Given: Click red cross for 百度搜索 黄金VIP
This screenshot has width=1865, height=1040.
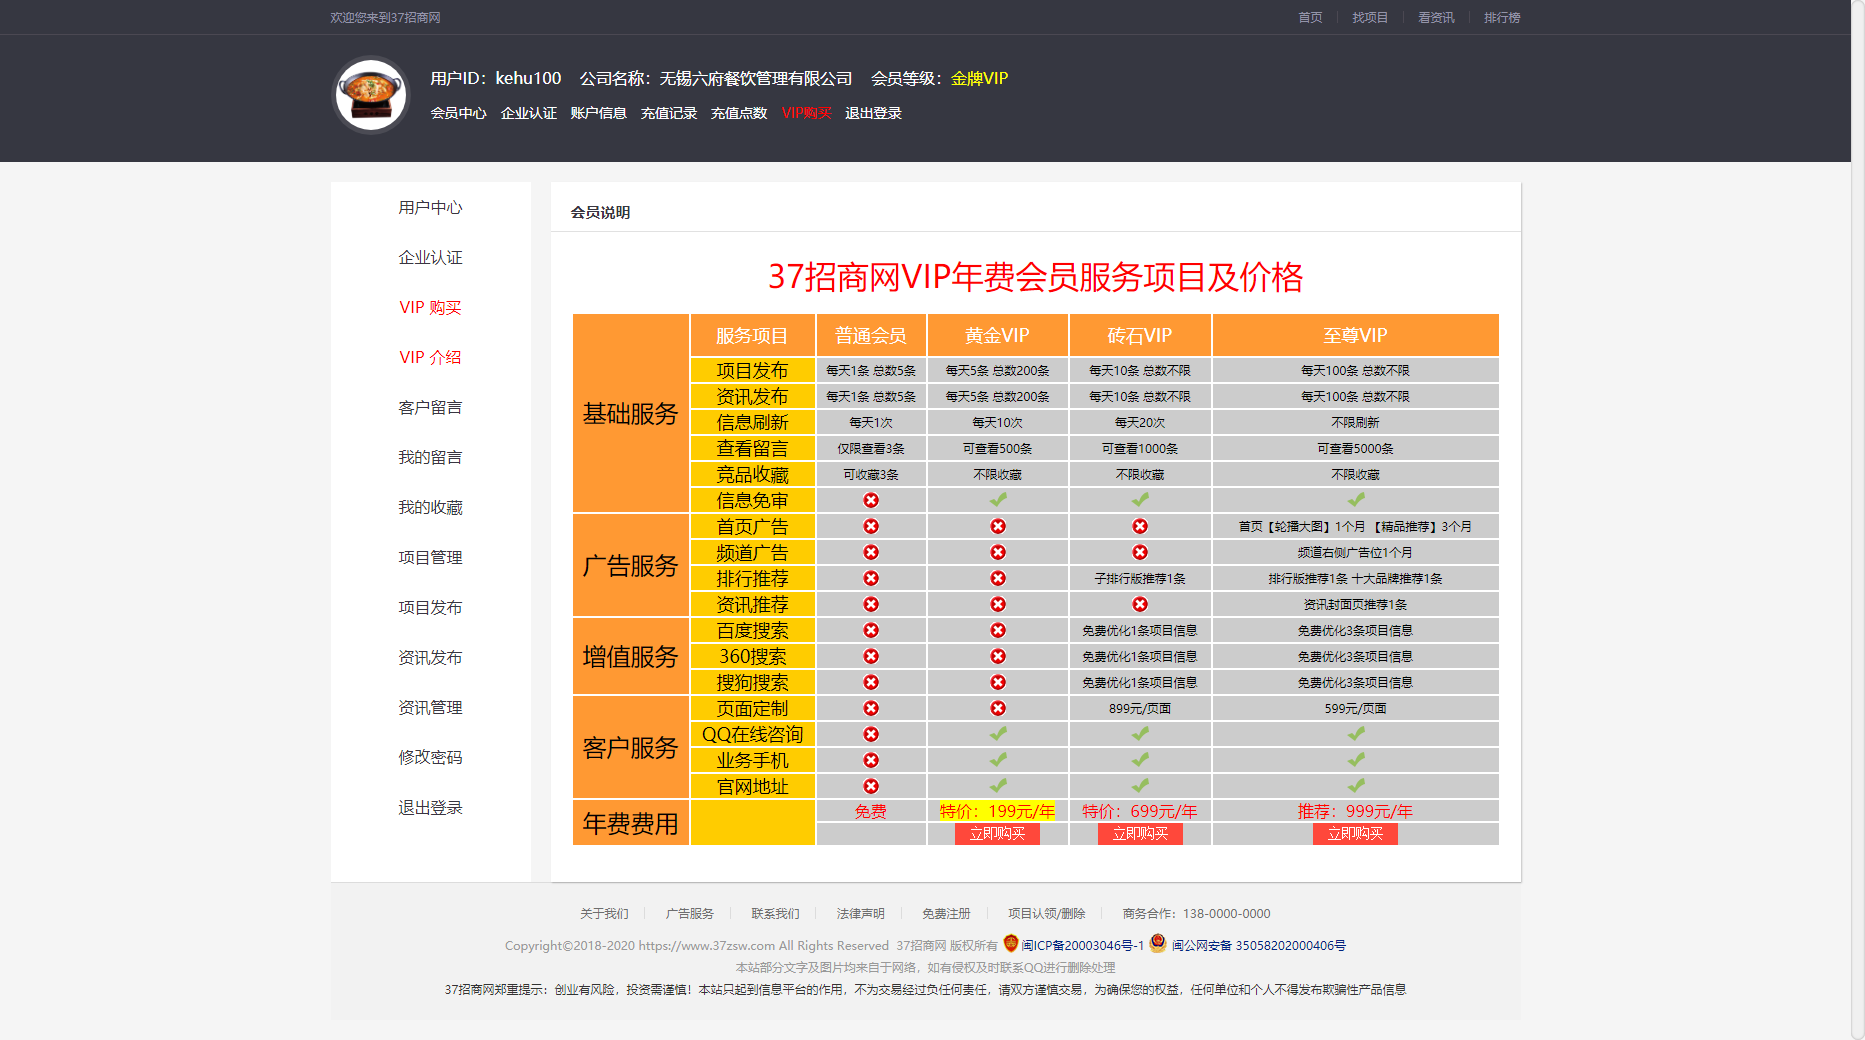Looking at the screenshot, I should (998, 630).
